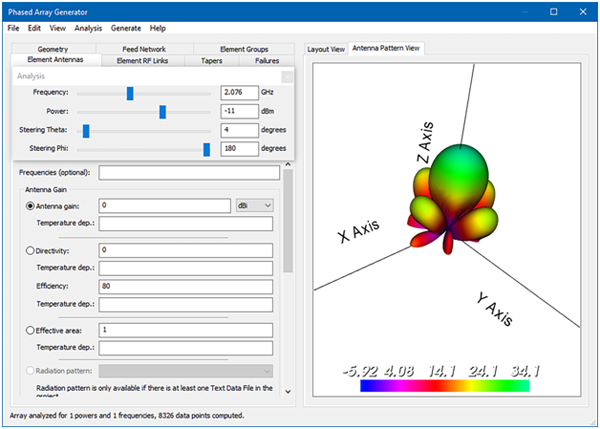Screen dimensions: 600x429
Task: Select the Antenna gain radio button
Action: (30, 206)
